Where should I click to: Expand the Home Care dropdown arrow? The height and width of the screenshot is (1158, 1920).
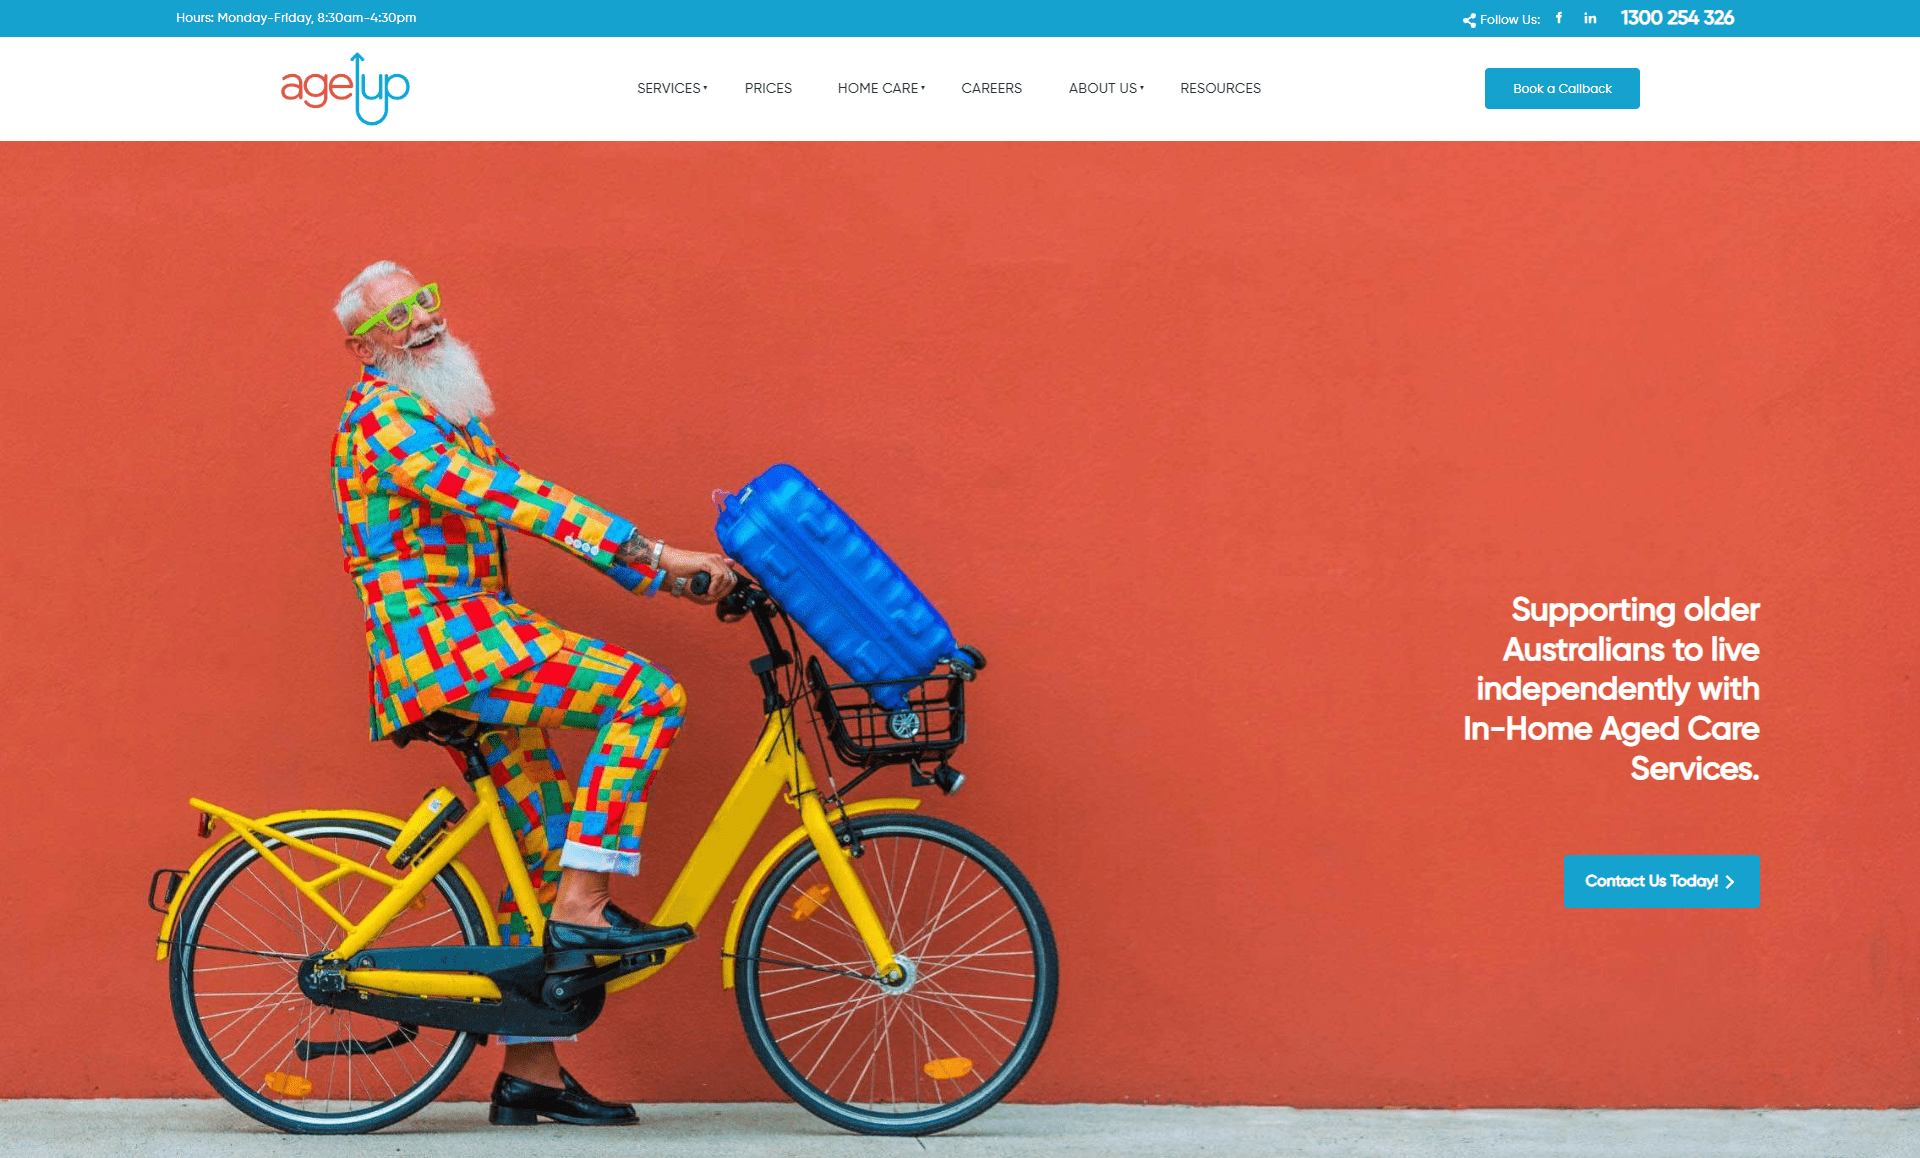[923, 88]
